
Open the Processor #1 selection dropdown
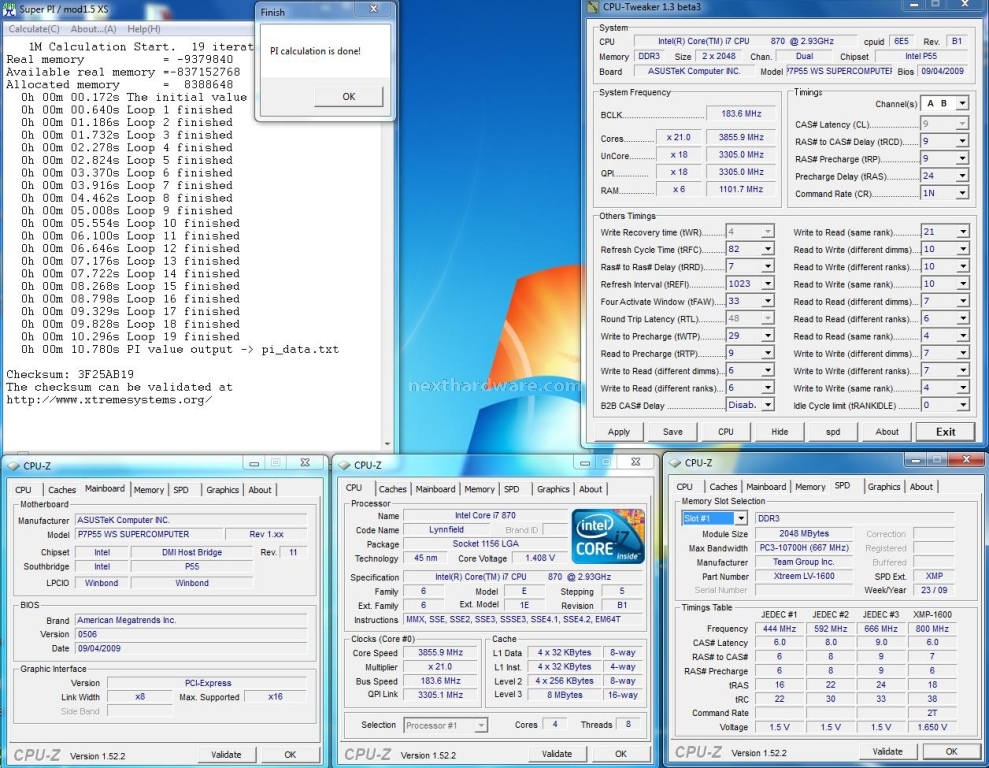(481, 725)
